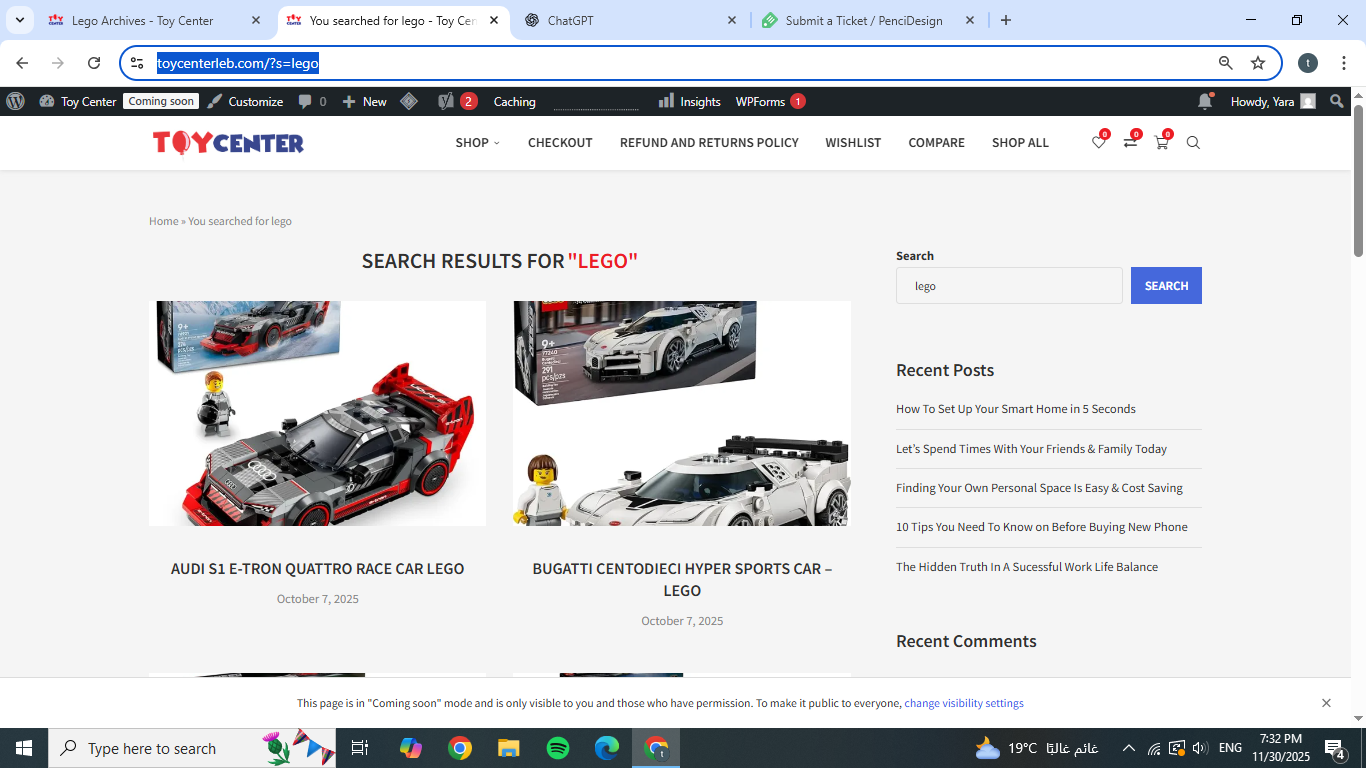Click the admin bar notifications bell

coord(1205,101)
